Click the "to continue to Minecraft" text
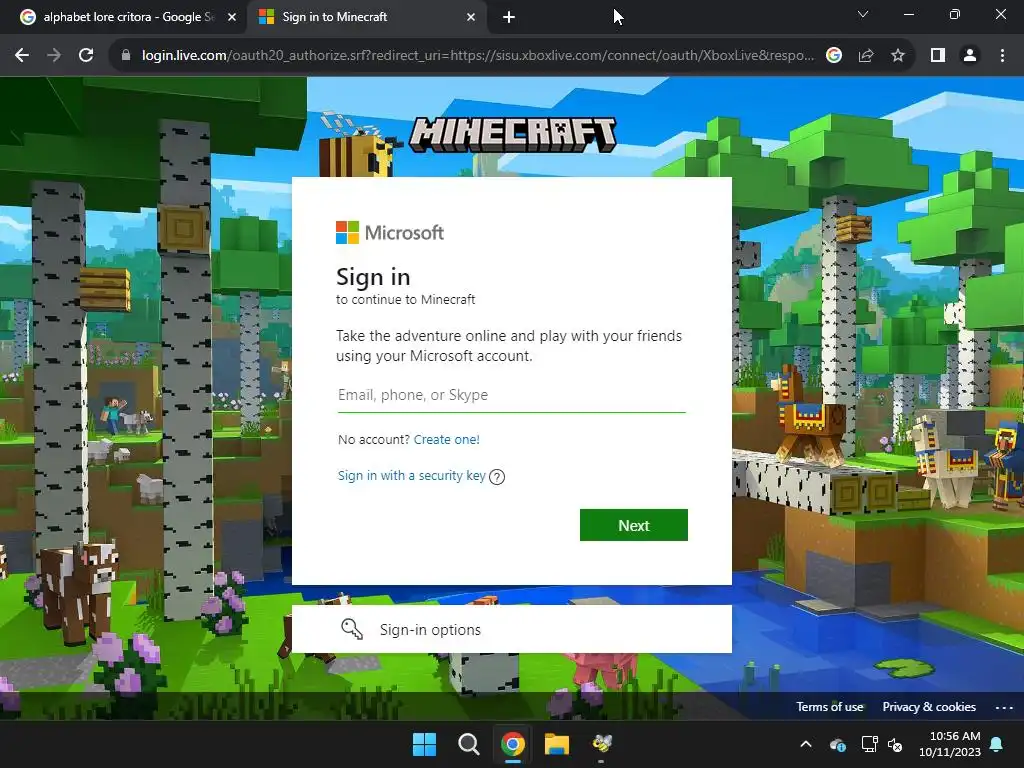 pos(406,300)
